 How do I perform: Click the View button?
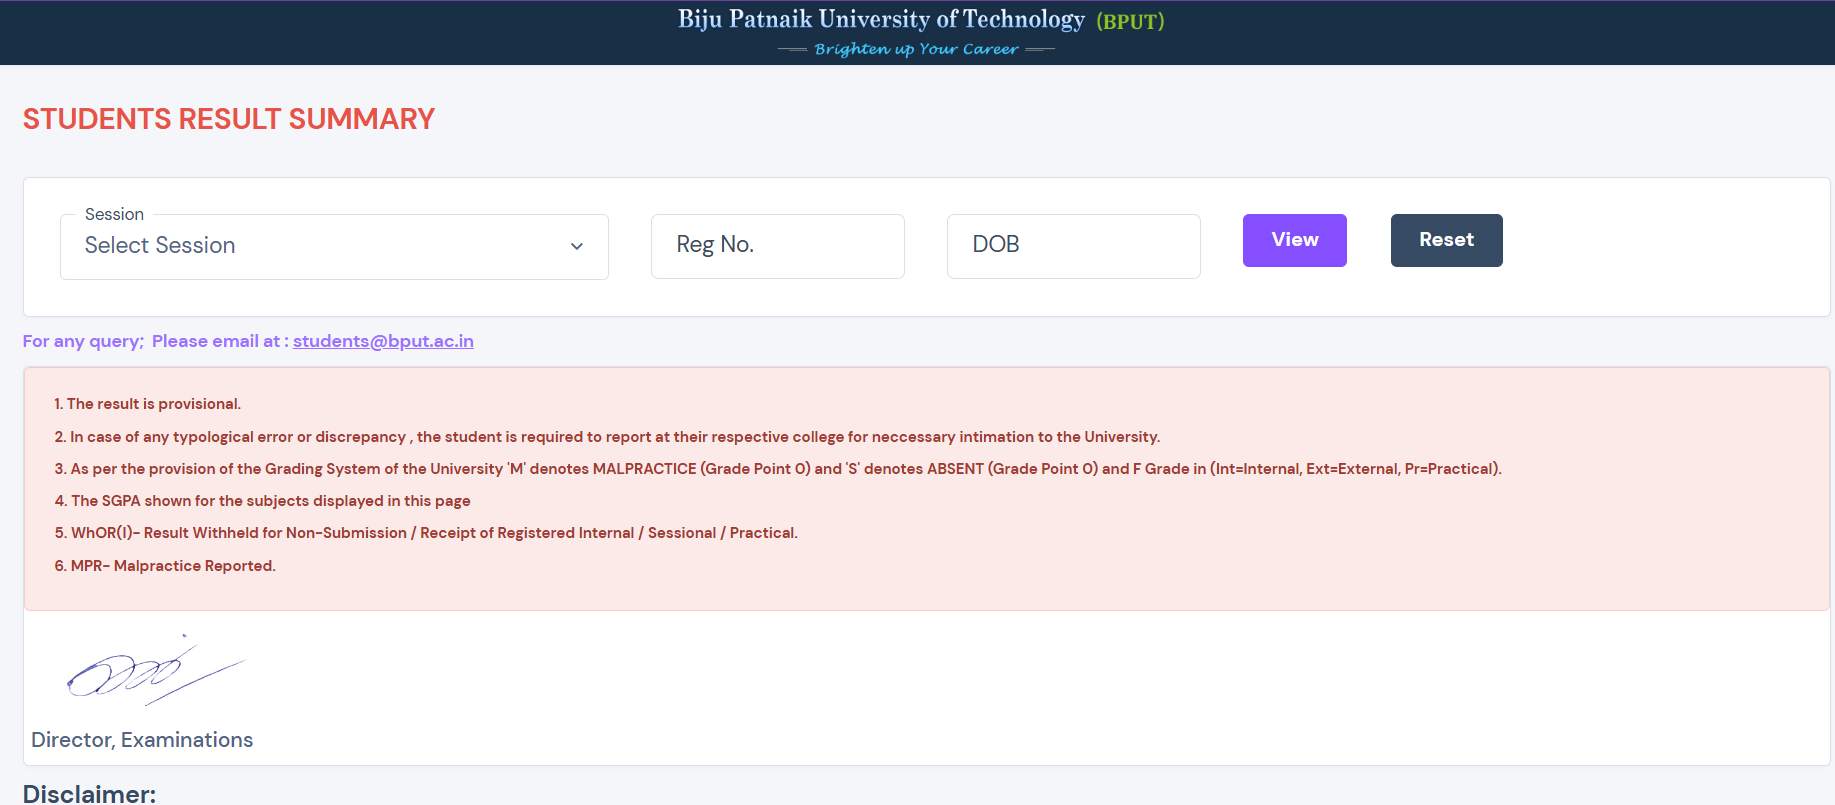[1295, 240]
